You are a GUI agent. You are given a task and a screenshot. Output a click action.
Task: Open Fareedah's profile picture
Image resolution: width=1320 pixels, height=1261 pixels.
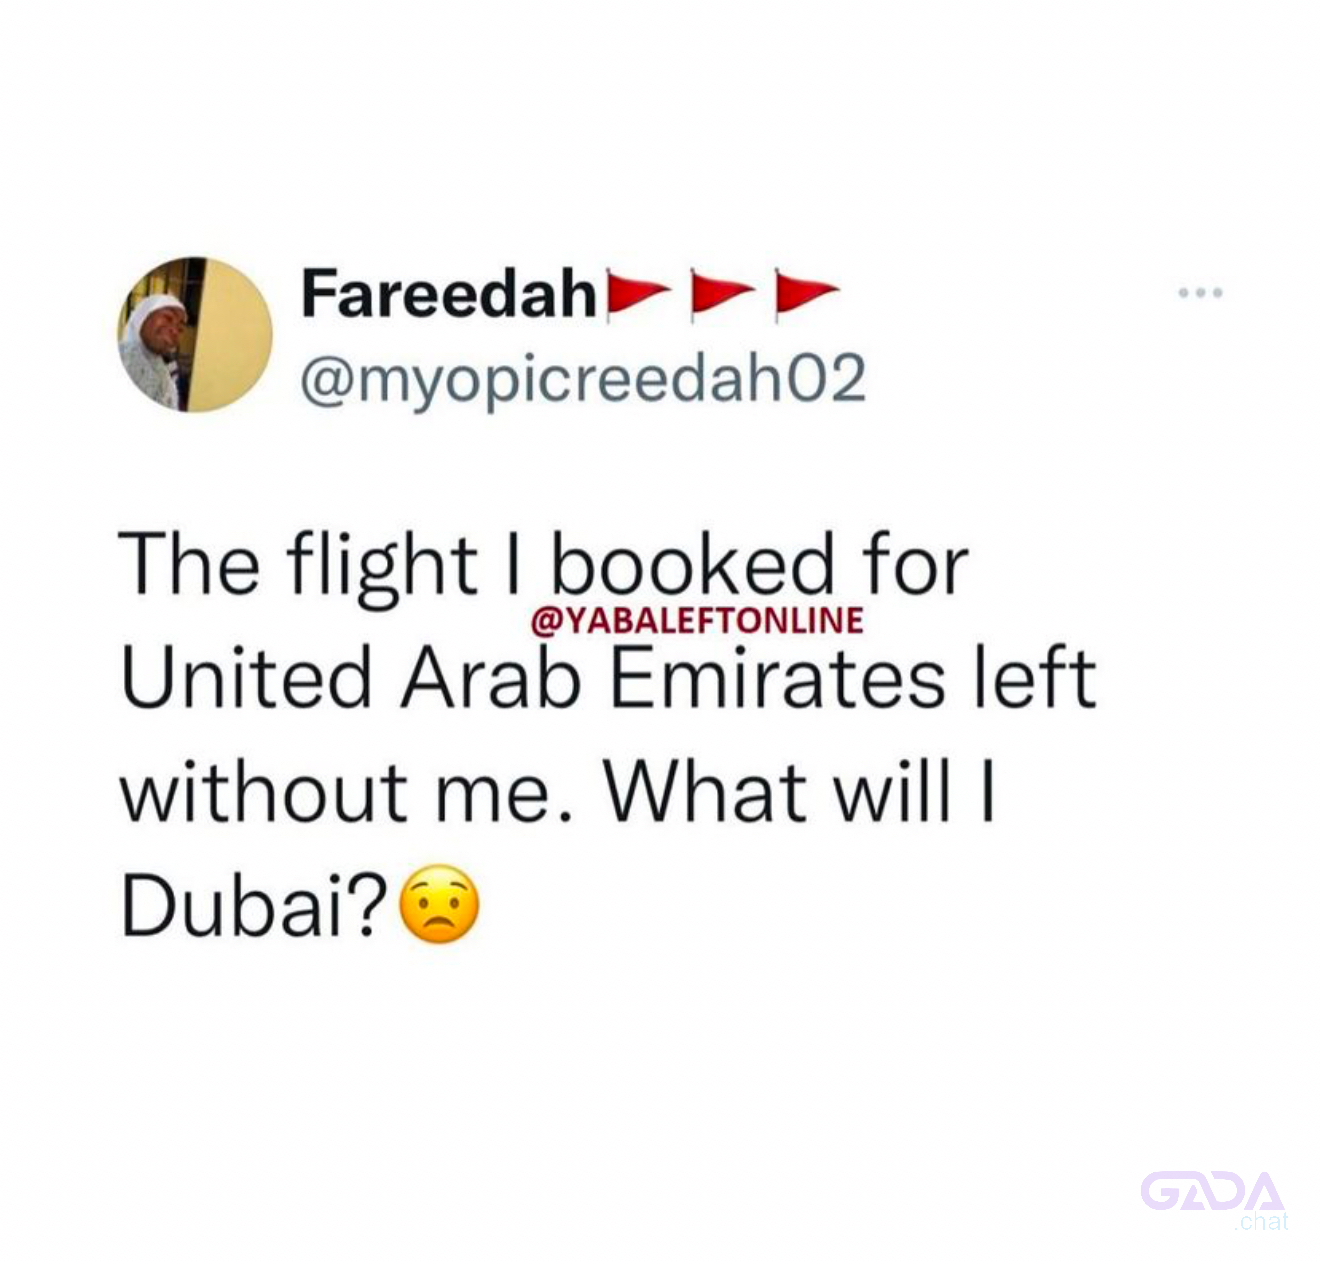[195, 334]
